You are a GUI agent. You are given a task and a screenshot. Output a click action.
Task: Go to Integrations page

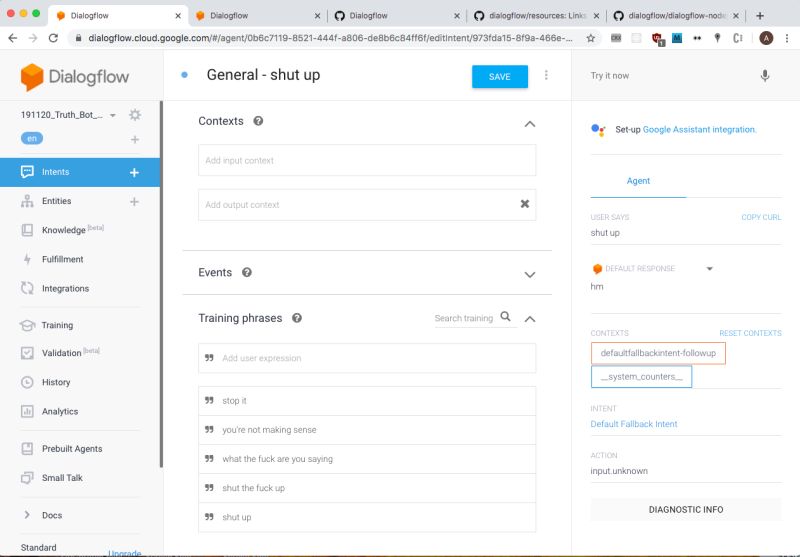pyautogui.click(x=65, y=288)
